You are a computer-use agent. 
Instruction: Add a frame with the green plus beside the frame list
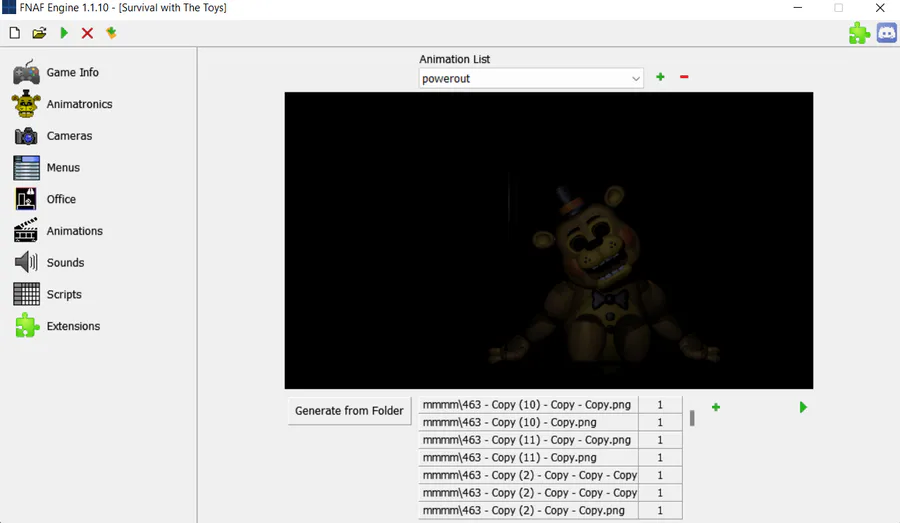[x=716, y=407]
